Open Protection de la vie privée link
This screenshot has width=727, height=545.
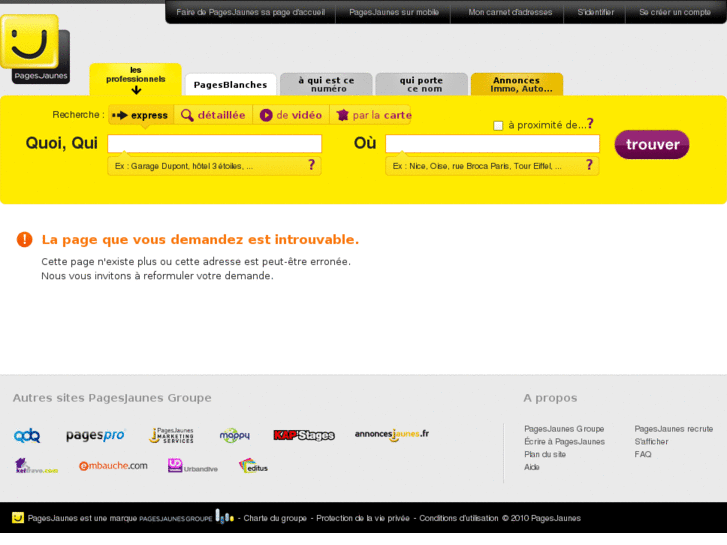(x=363, y=518)
